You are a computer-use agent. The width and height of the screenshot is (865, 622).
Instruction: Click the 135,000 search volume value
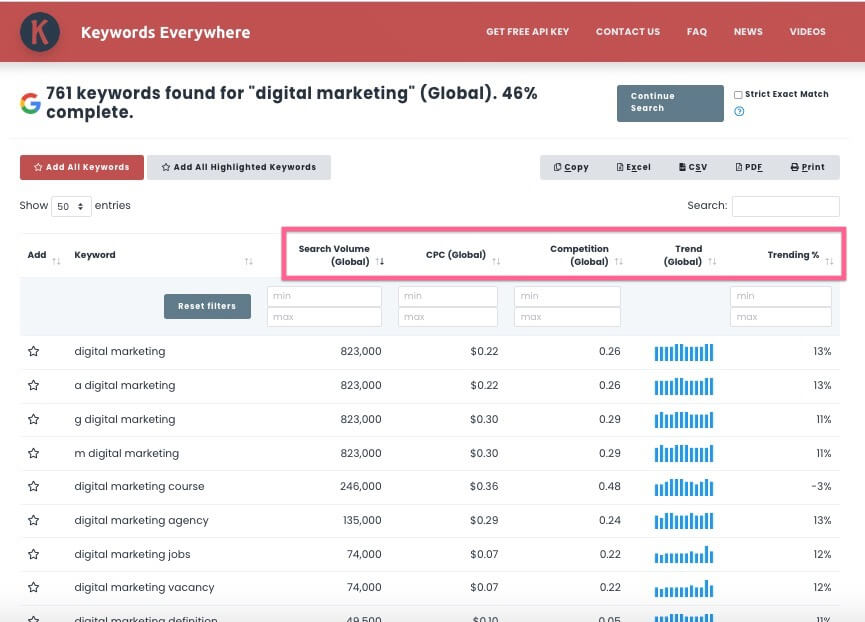point(362,521)
